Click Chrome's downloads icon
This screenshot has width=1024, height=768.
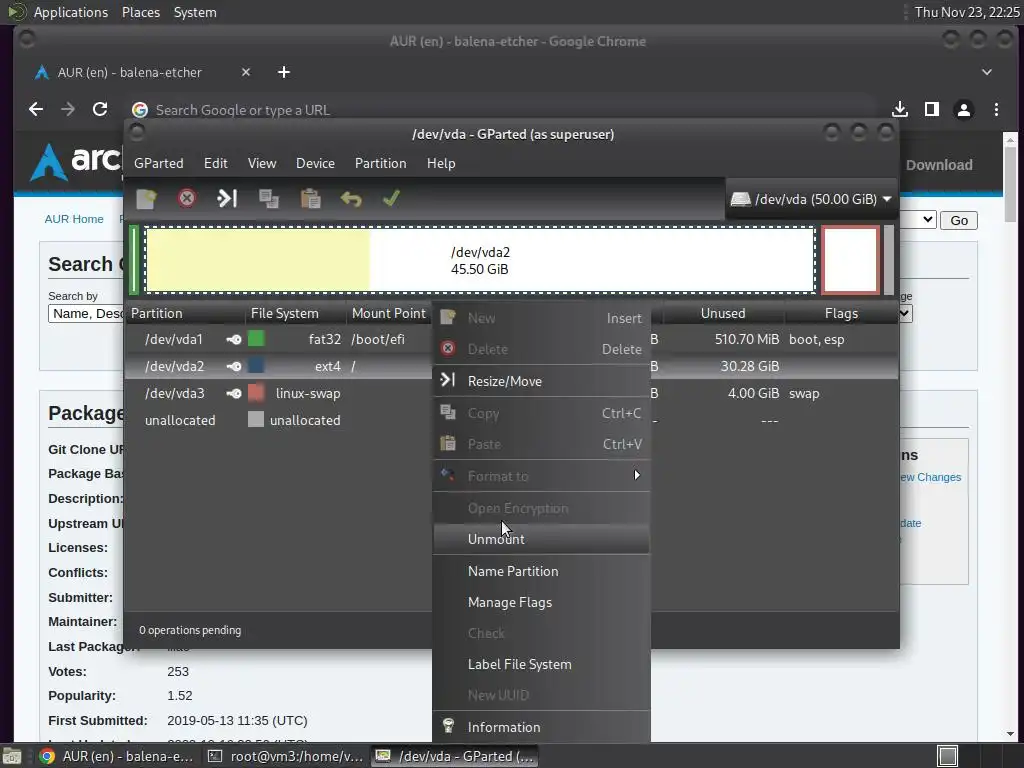click(x=900, y=110)
